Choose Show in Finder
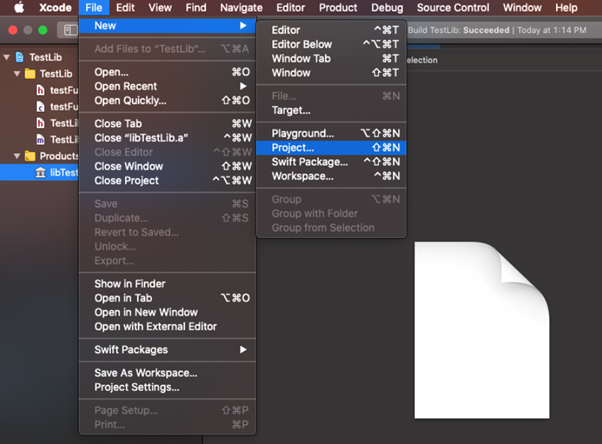 click(x=167, y=283)
